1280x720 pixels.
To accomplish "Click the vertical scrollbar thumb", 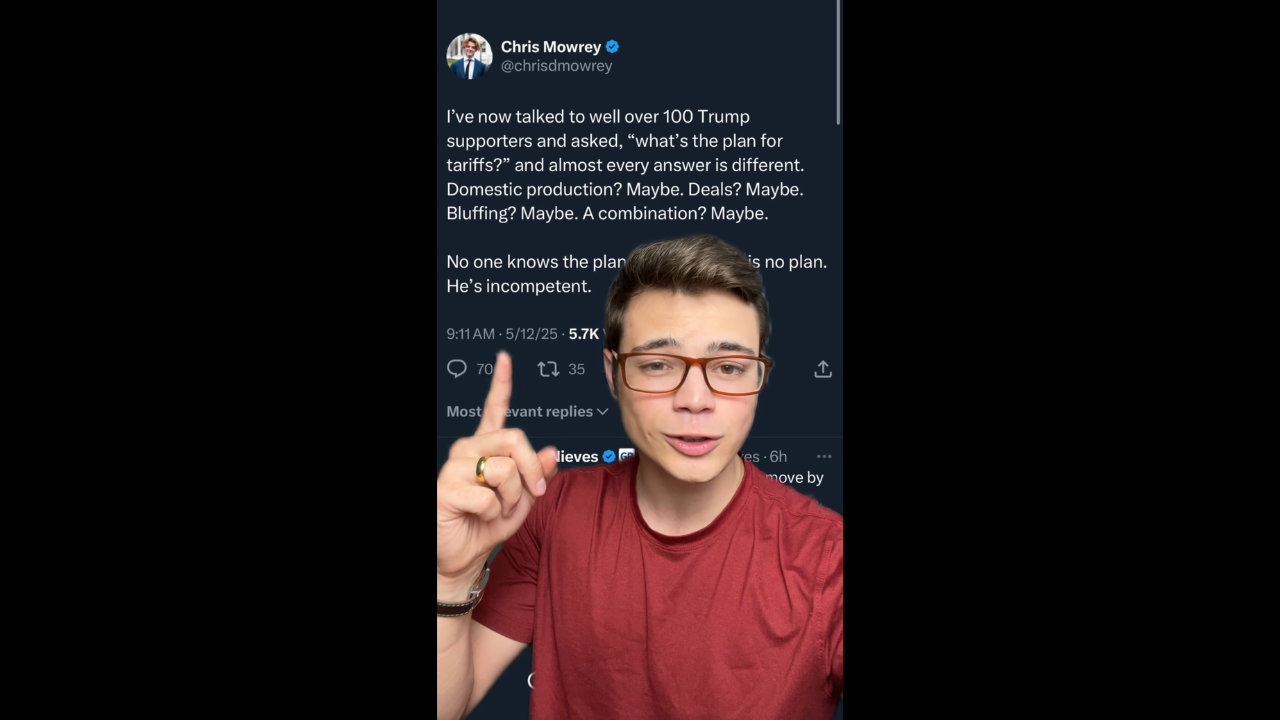I will click(x=839, y=62).
